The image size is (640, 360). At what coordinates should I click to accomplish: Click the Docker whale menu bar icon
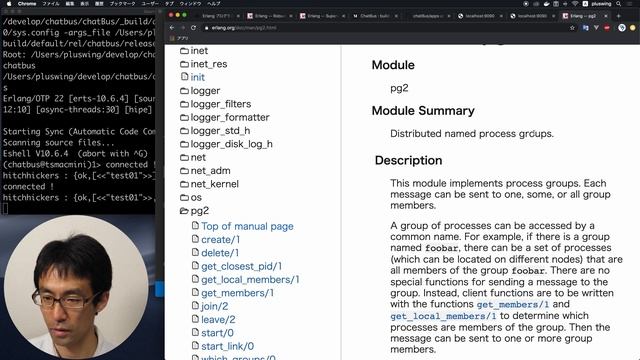(x=547, y=4)
